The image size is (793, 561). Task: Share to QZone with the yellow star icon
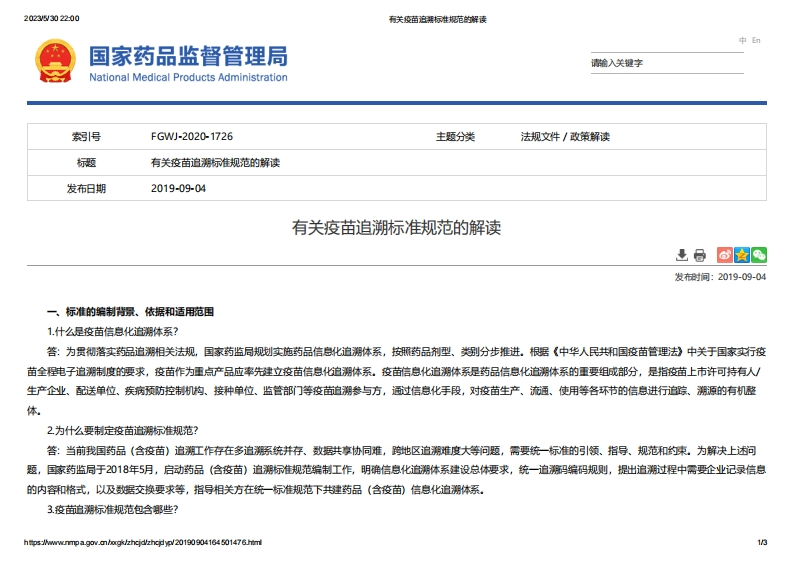742,255
